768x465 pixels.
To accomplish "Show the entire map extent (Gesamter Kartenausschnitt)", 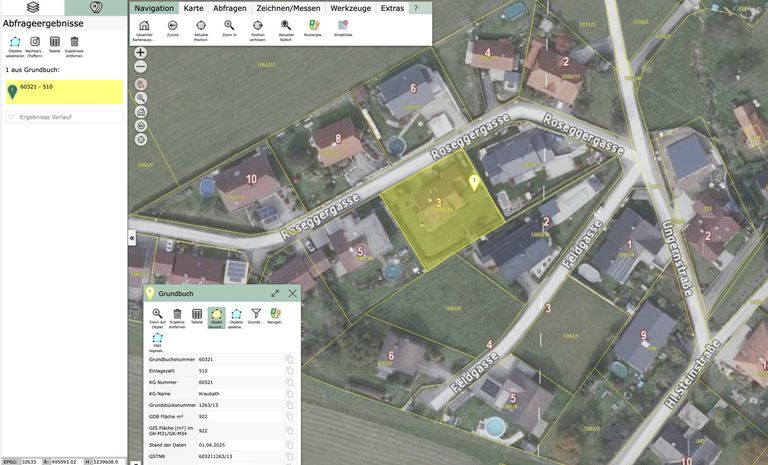I will [x=144, y=27].
